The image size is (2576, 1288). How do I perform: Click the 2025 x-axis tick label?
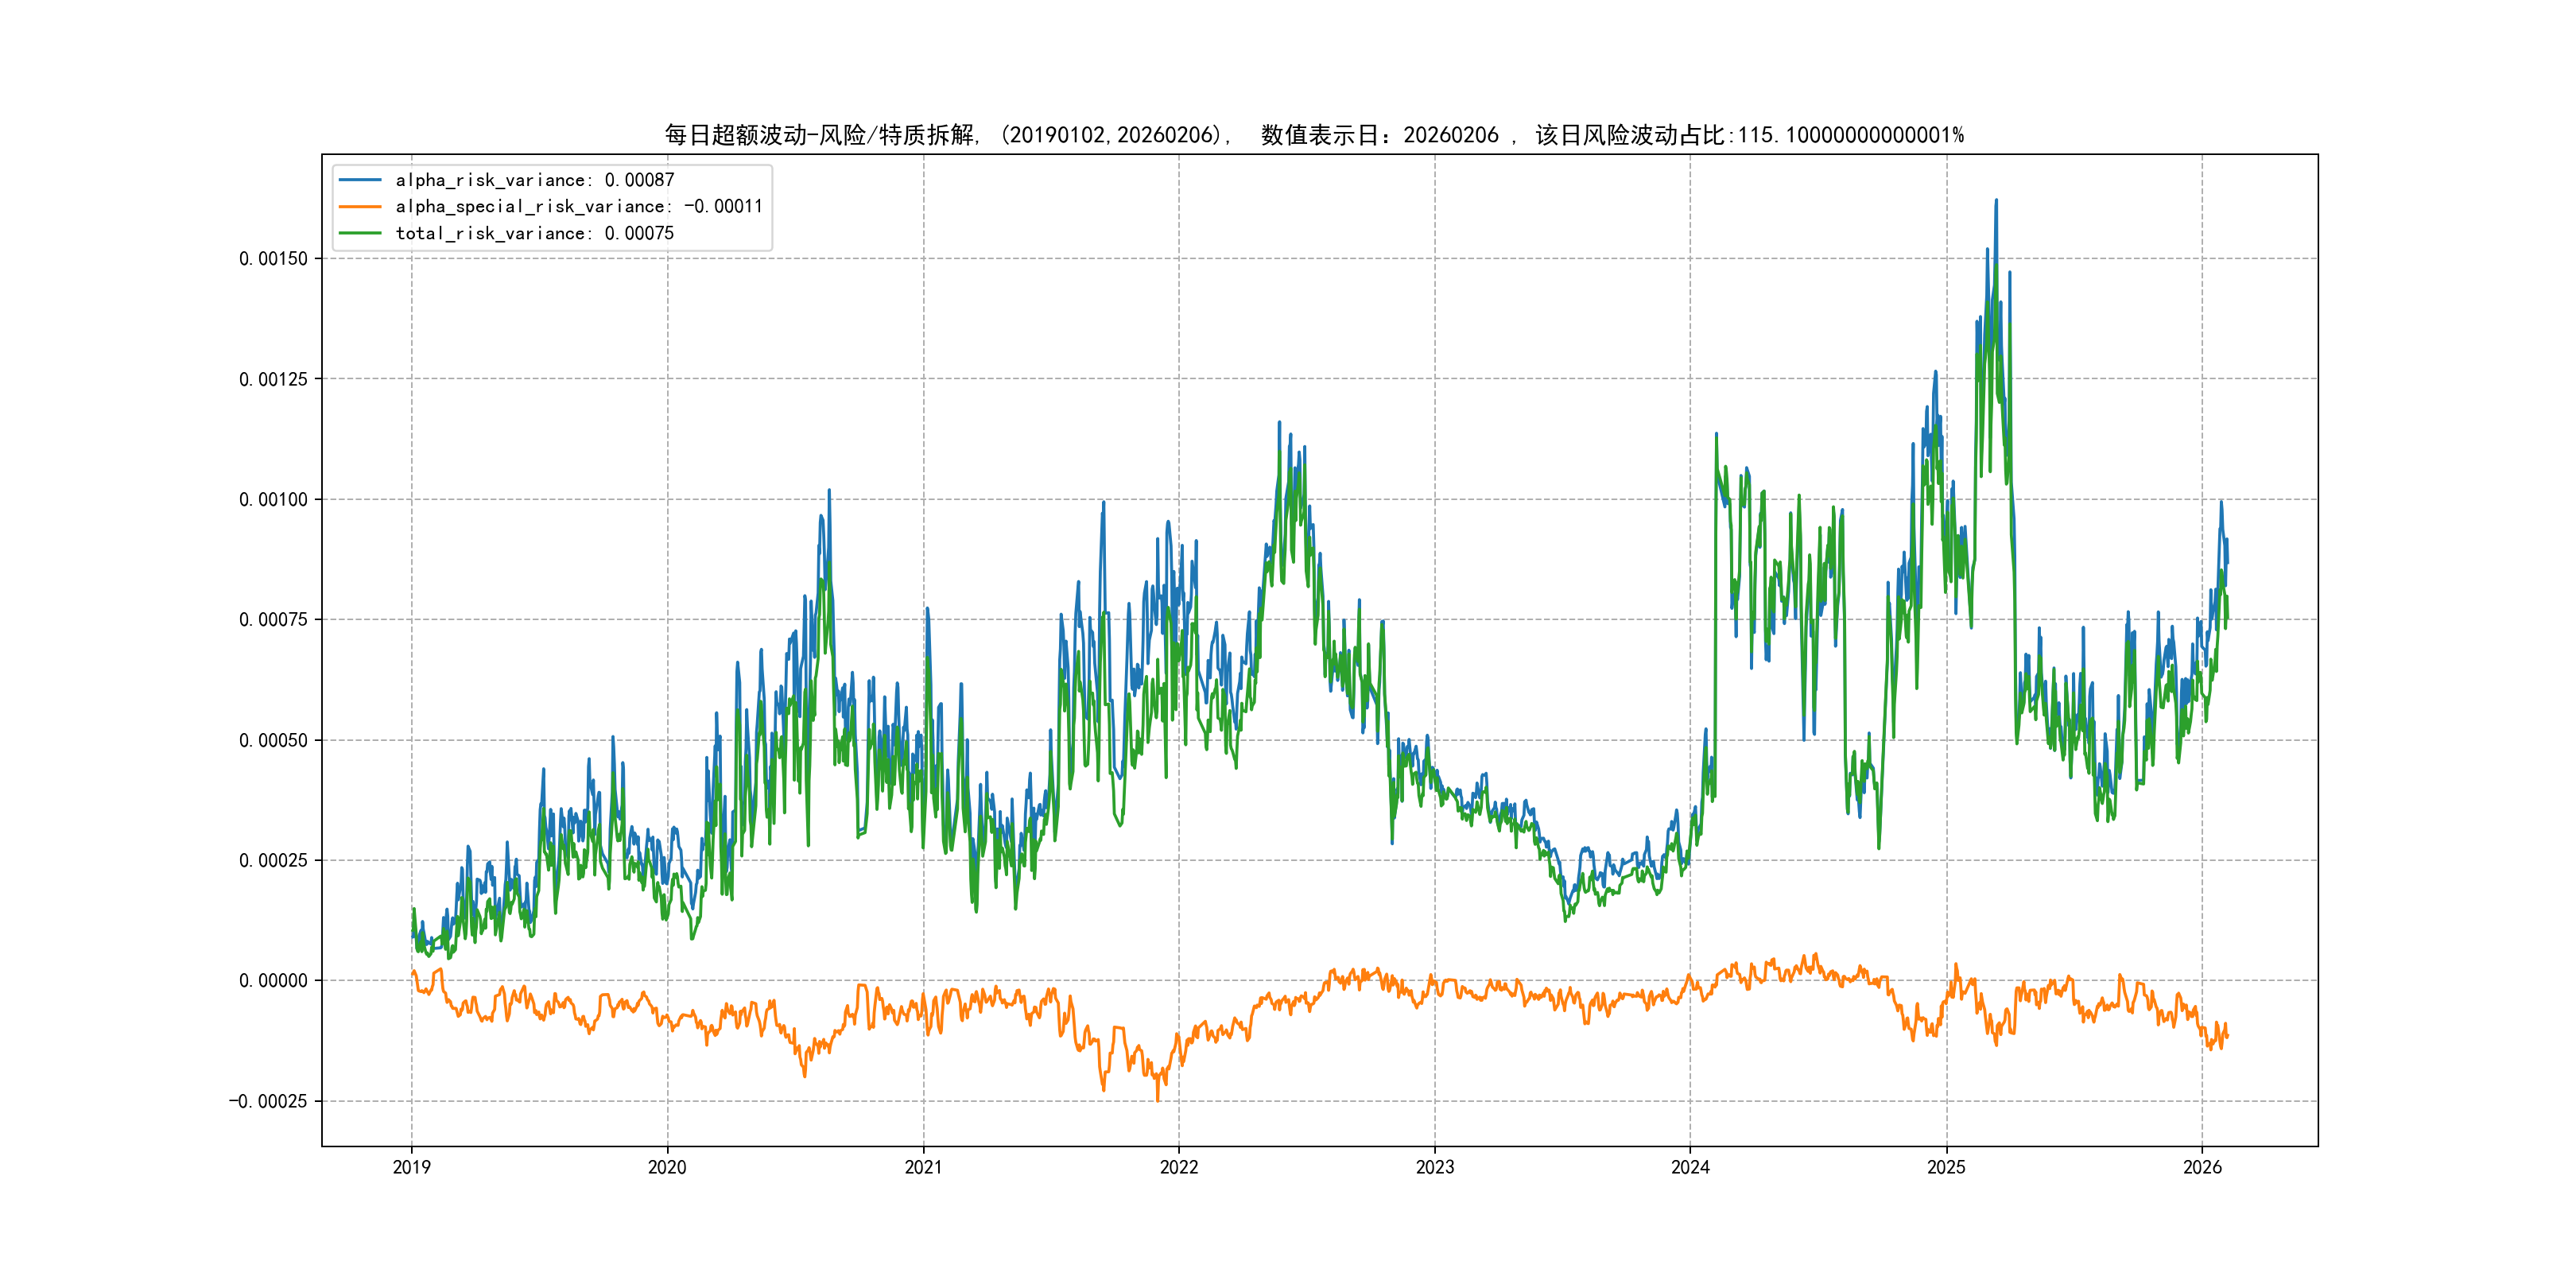pyautogui.click(x=1946, y=1167)
